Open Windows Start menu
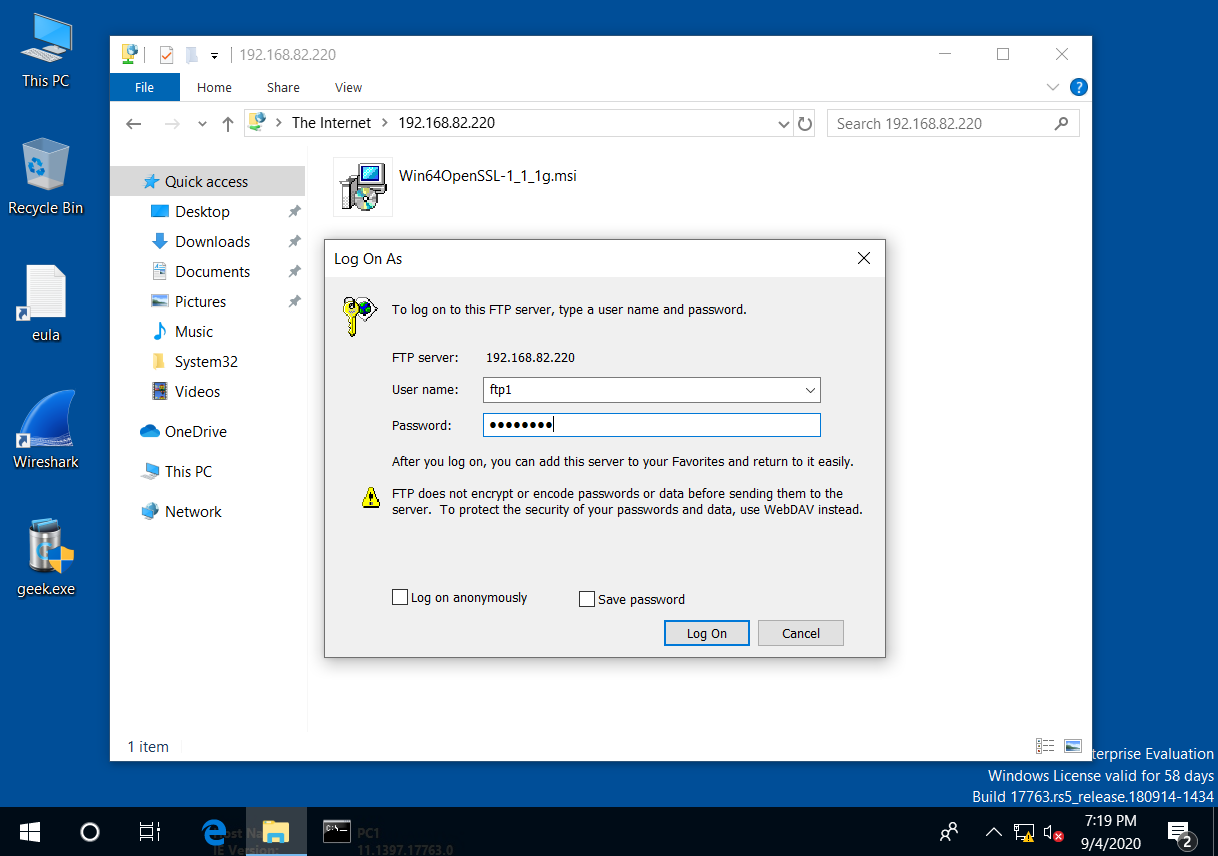 coord(30,832)
